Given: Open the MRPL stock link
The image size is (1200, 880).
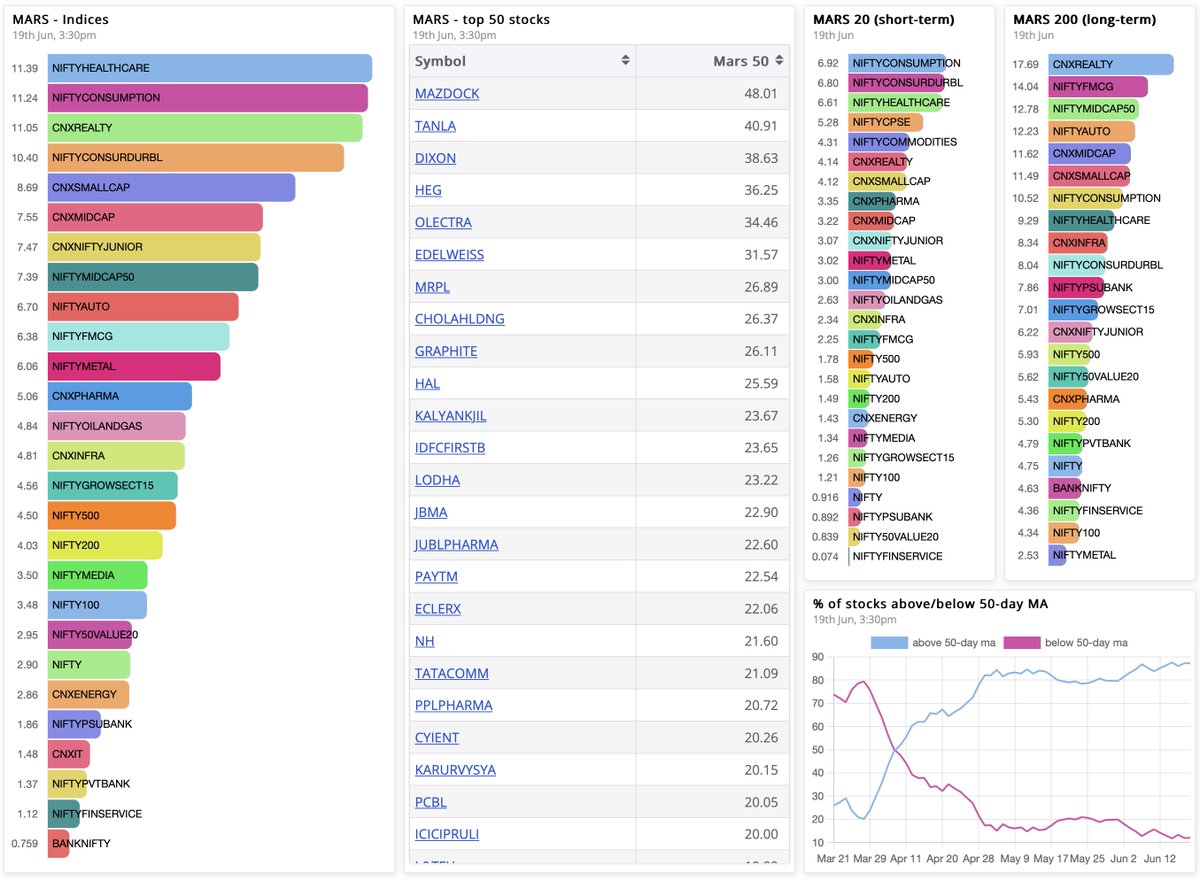Looking at the screenshot, I should point(433,287).
